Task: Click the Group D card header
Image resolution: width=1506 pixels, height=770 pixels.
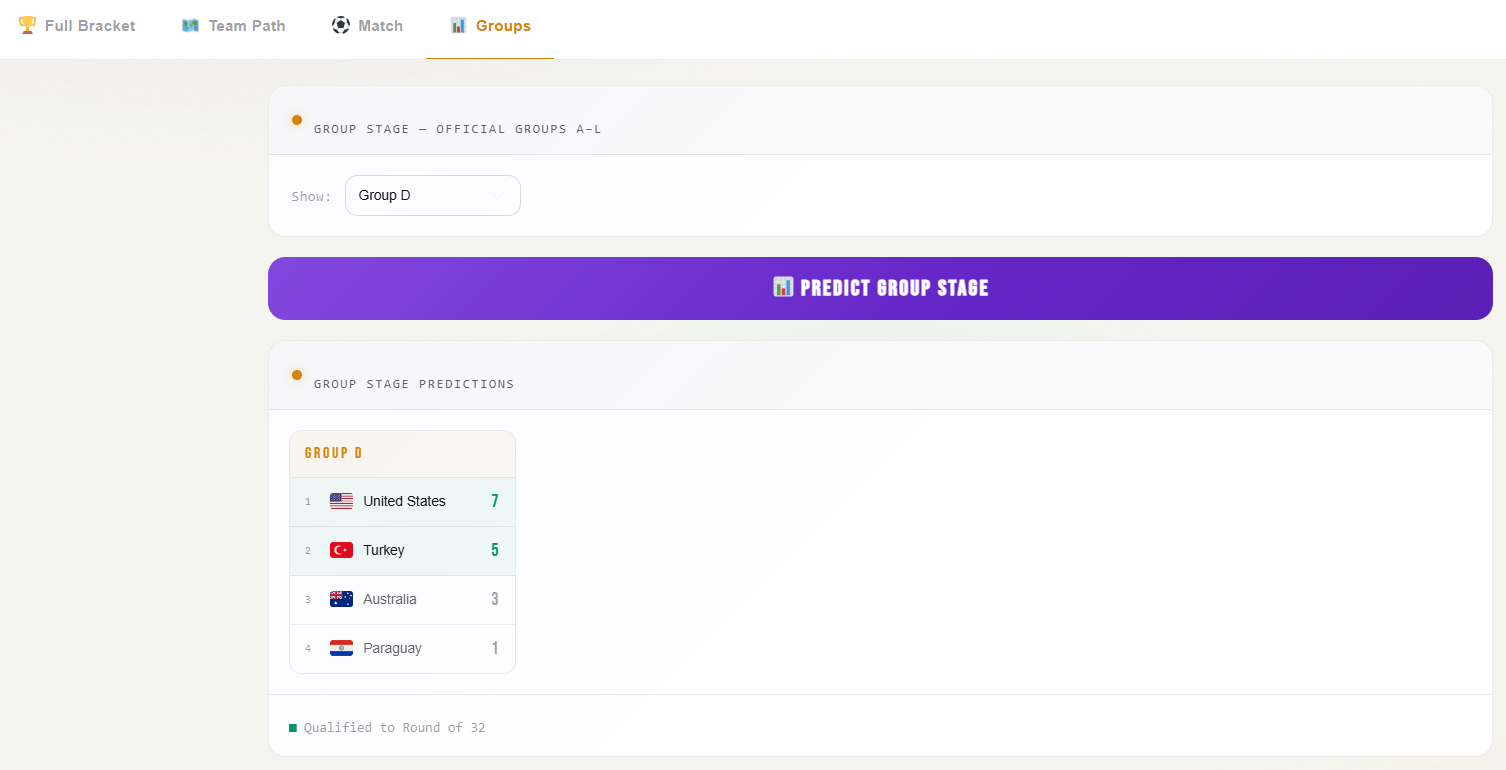Action: tap(402, 453)
